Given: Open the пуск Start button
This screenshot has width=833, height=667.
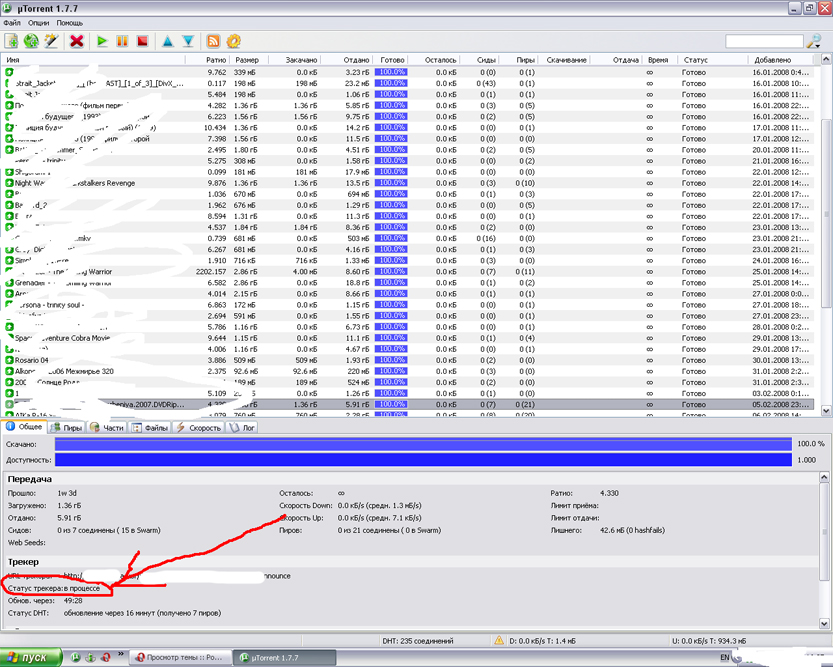Looking at the screenshot, I should coord(30,657).
